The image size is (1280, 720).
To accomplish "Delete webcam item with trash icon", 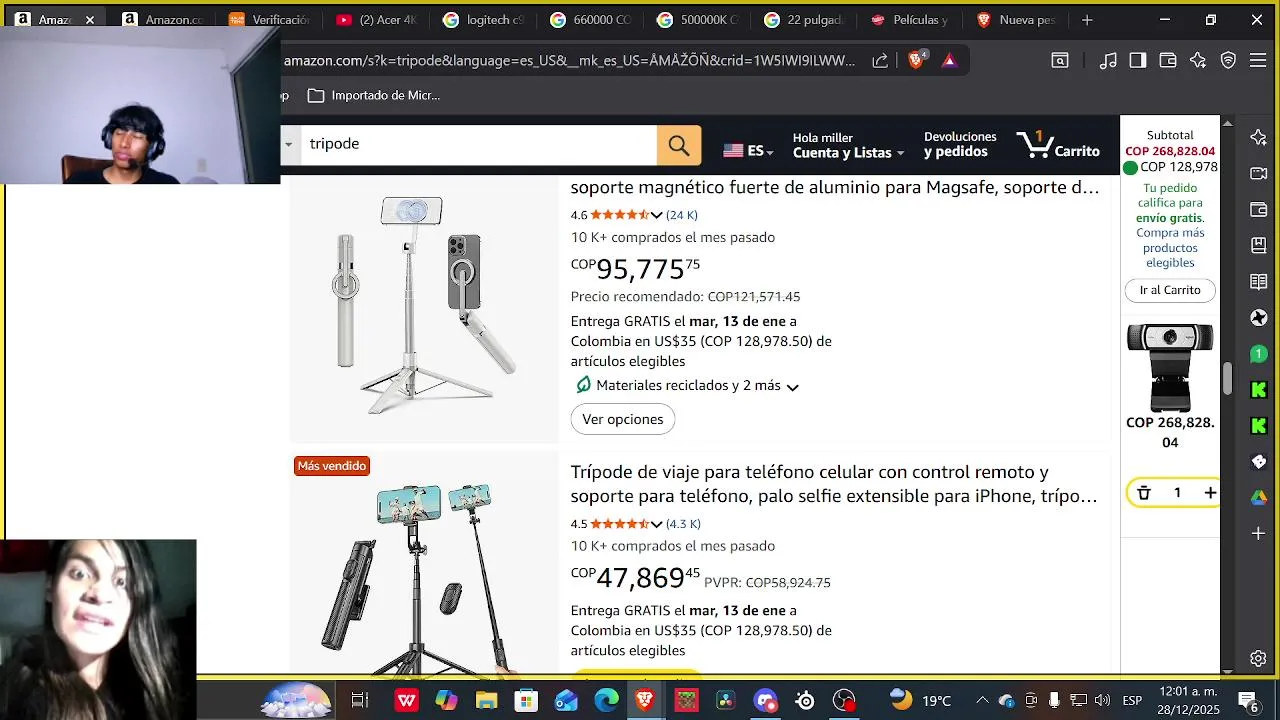I will (1144, 493).
